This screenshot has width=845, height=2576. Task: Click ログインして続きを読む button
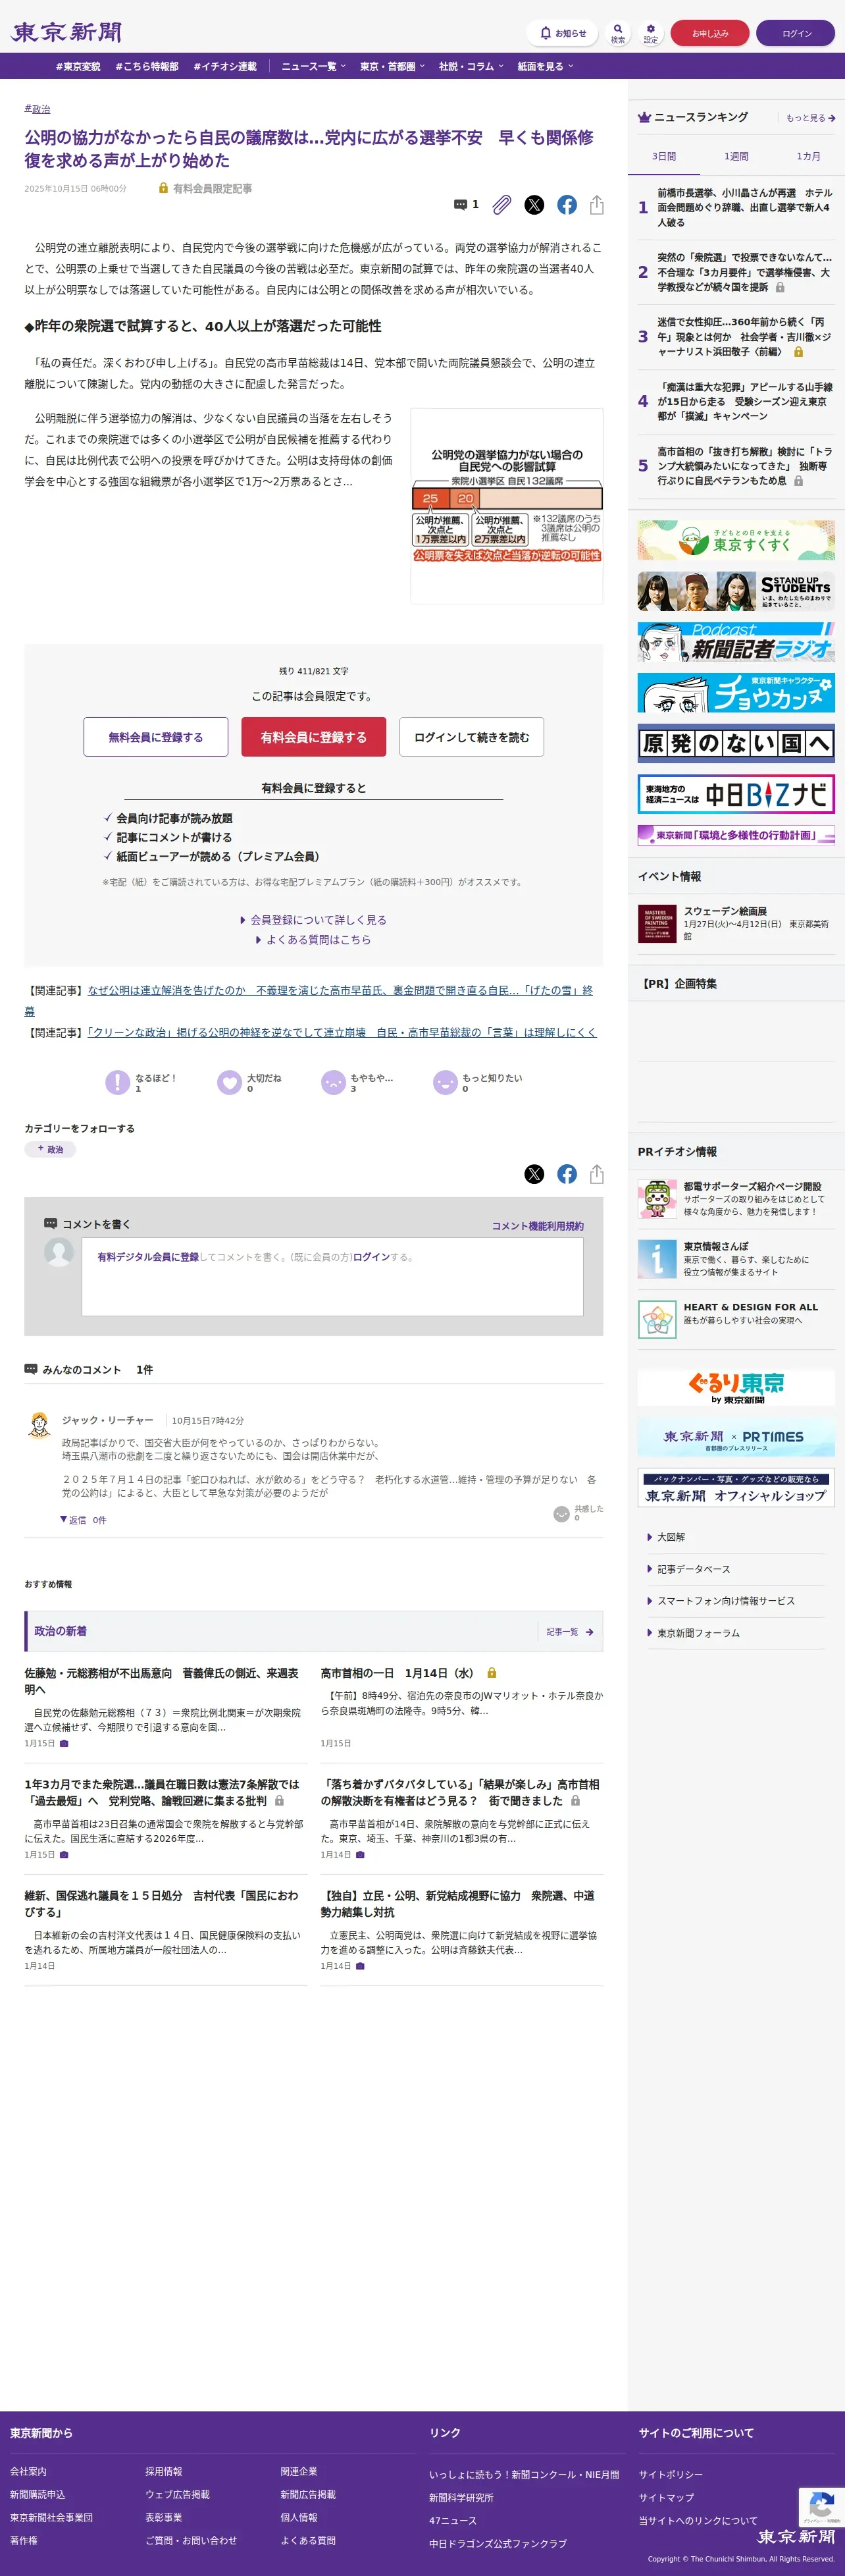point(471,737)
